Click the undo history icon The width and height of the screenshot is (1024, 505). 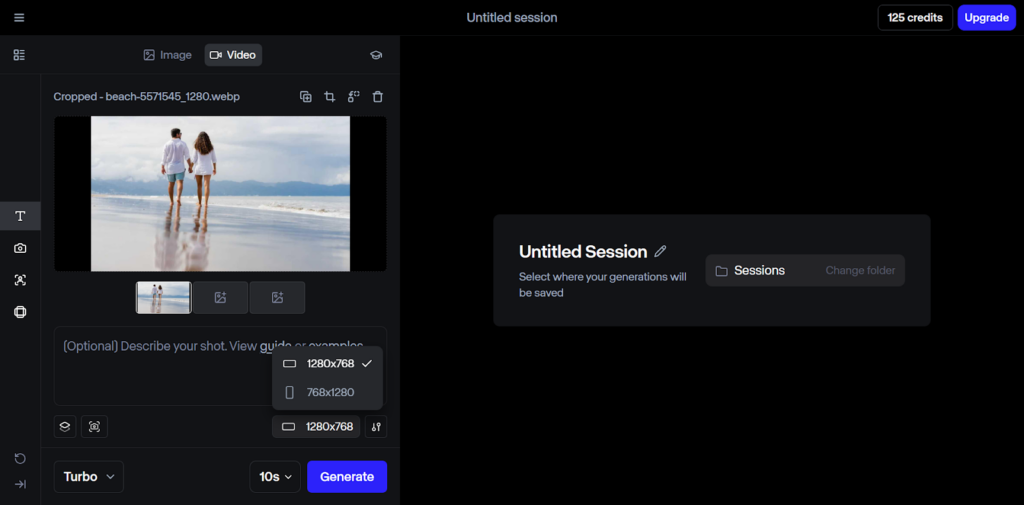[20, 459]
